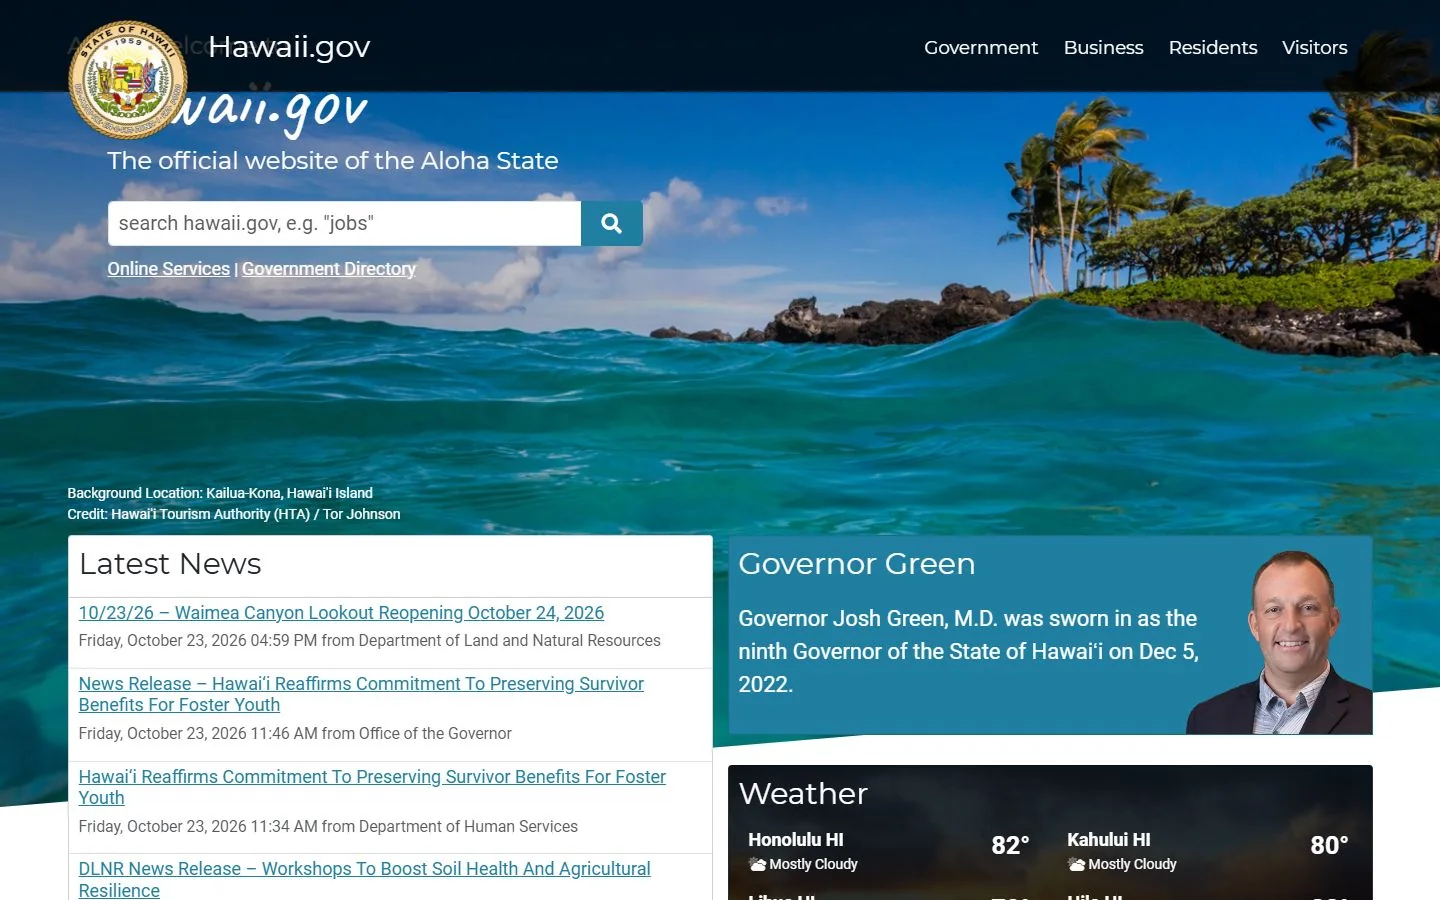
Task: Click the Latest News heading
Action: pyautogui.click(x=170, y=564)
